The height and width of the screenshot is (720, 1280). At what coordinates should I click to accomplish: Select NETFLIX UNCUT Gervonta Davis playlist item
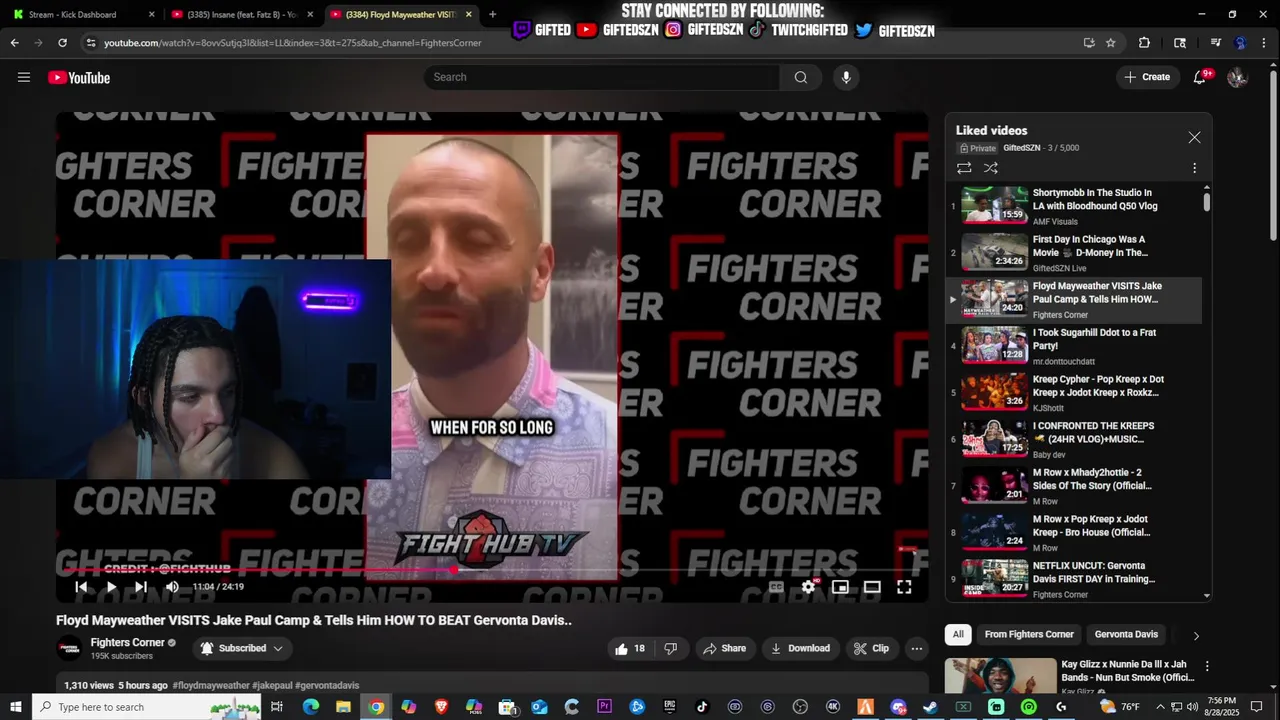pyautogui.click(x=1074, y=579)
